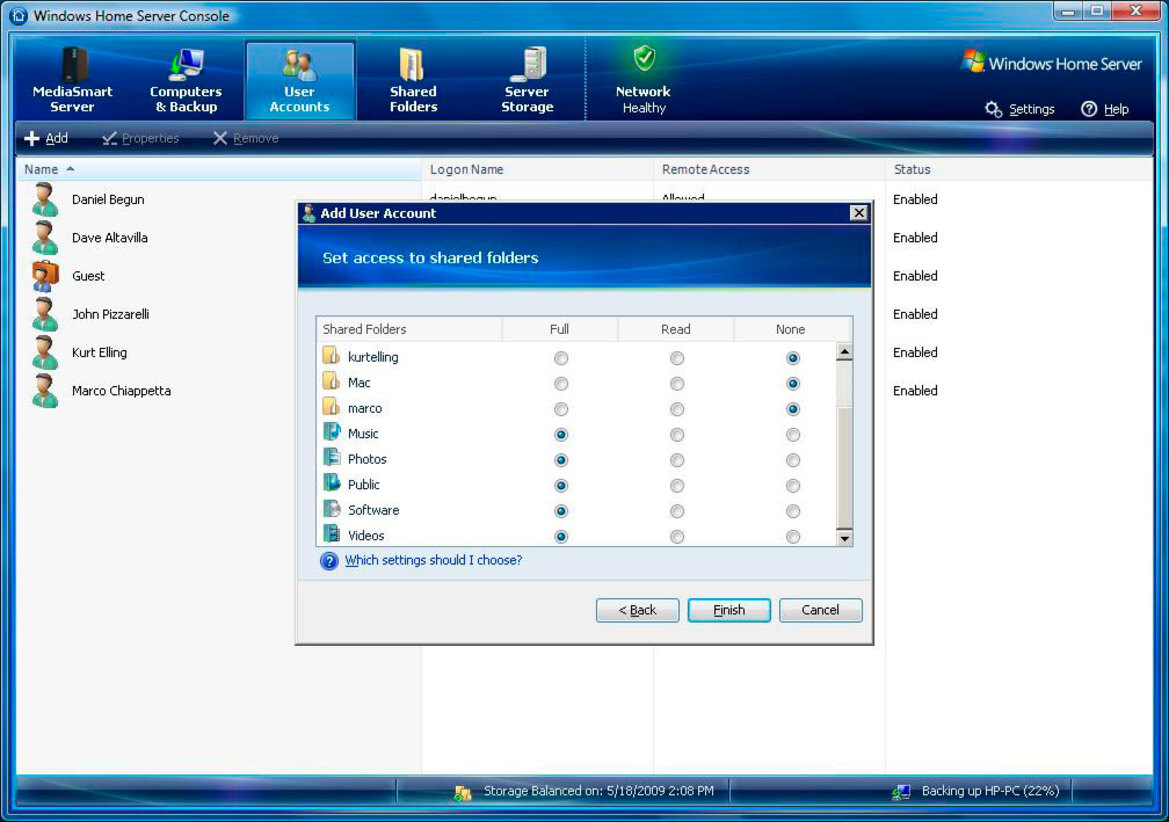Select Daniel Begun user avatar icon
The image size is (1169, 822).
45,200
